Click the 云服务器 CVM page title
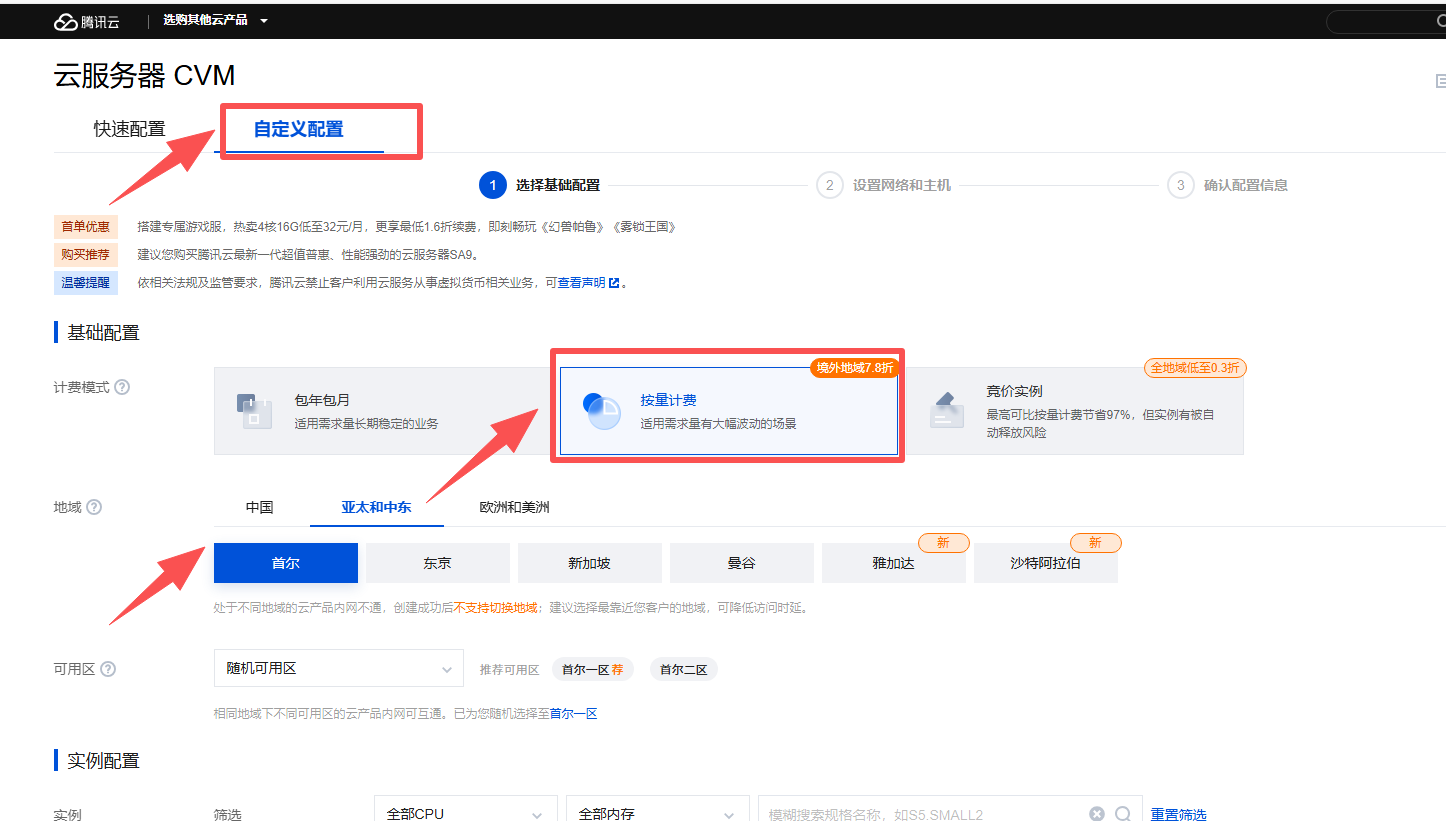 pos(145,76)
